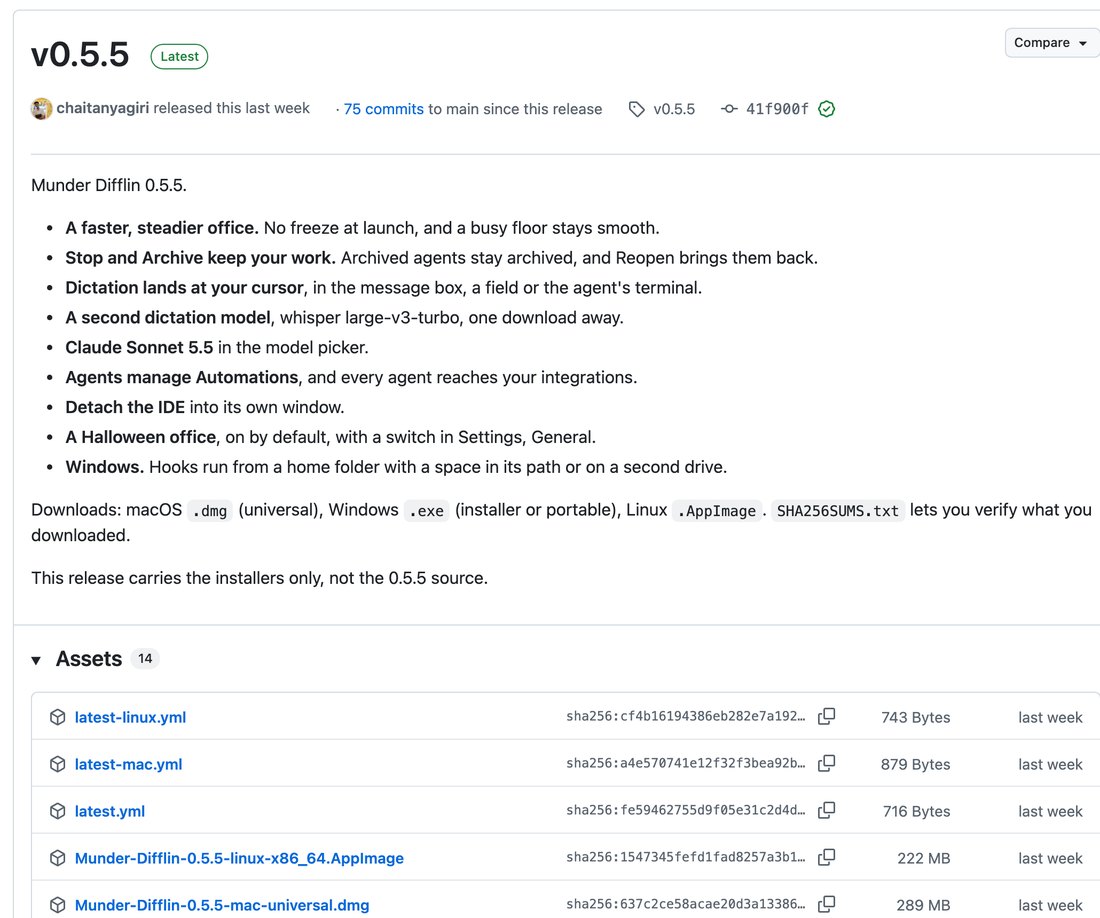Click hash text sha256:fe59462755d9f05e31c2d4d…

(x=685, y=810)
